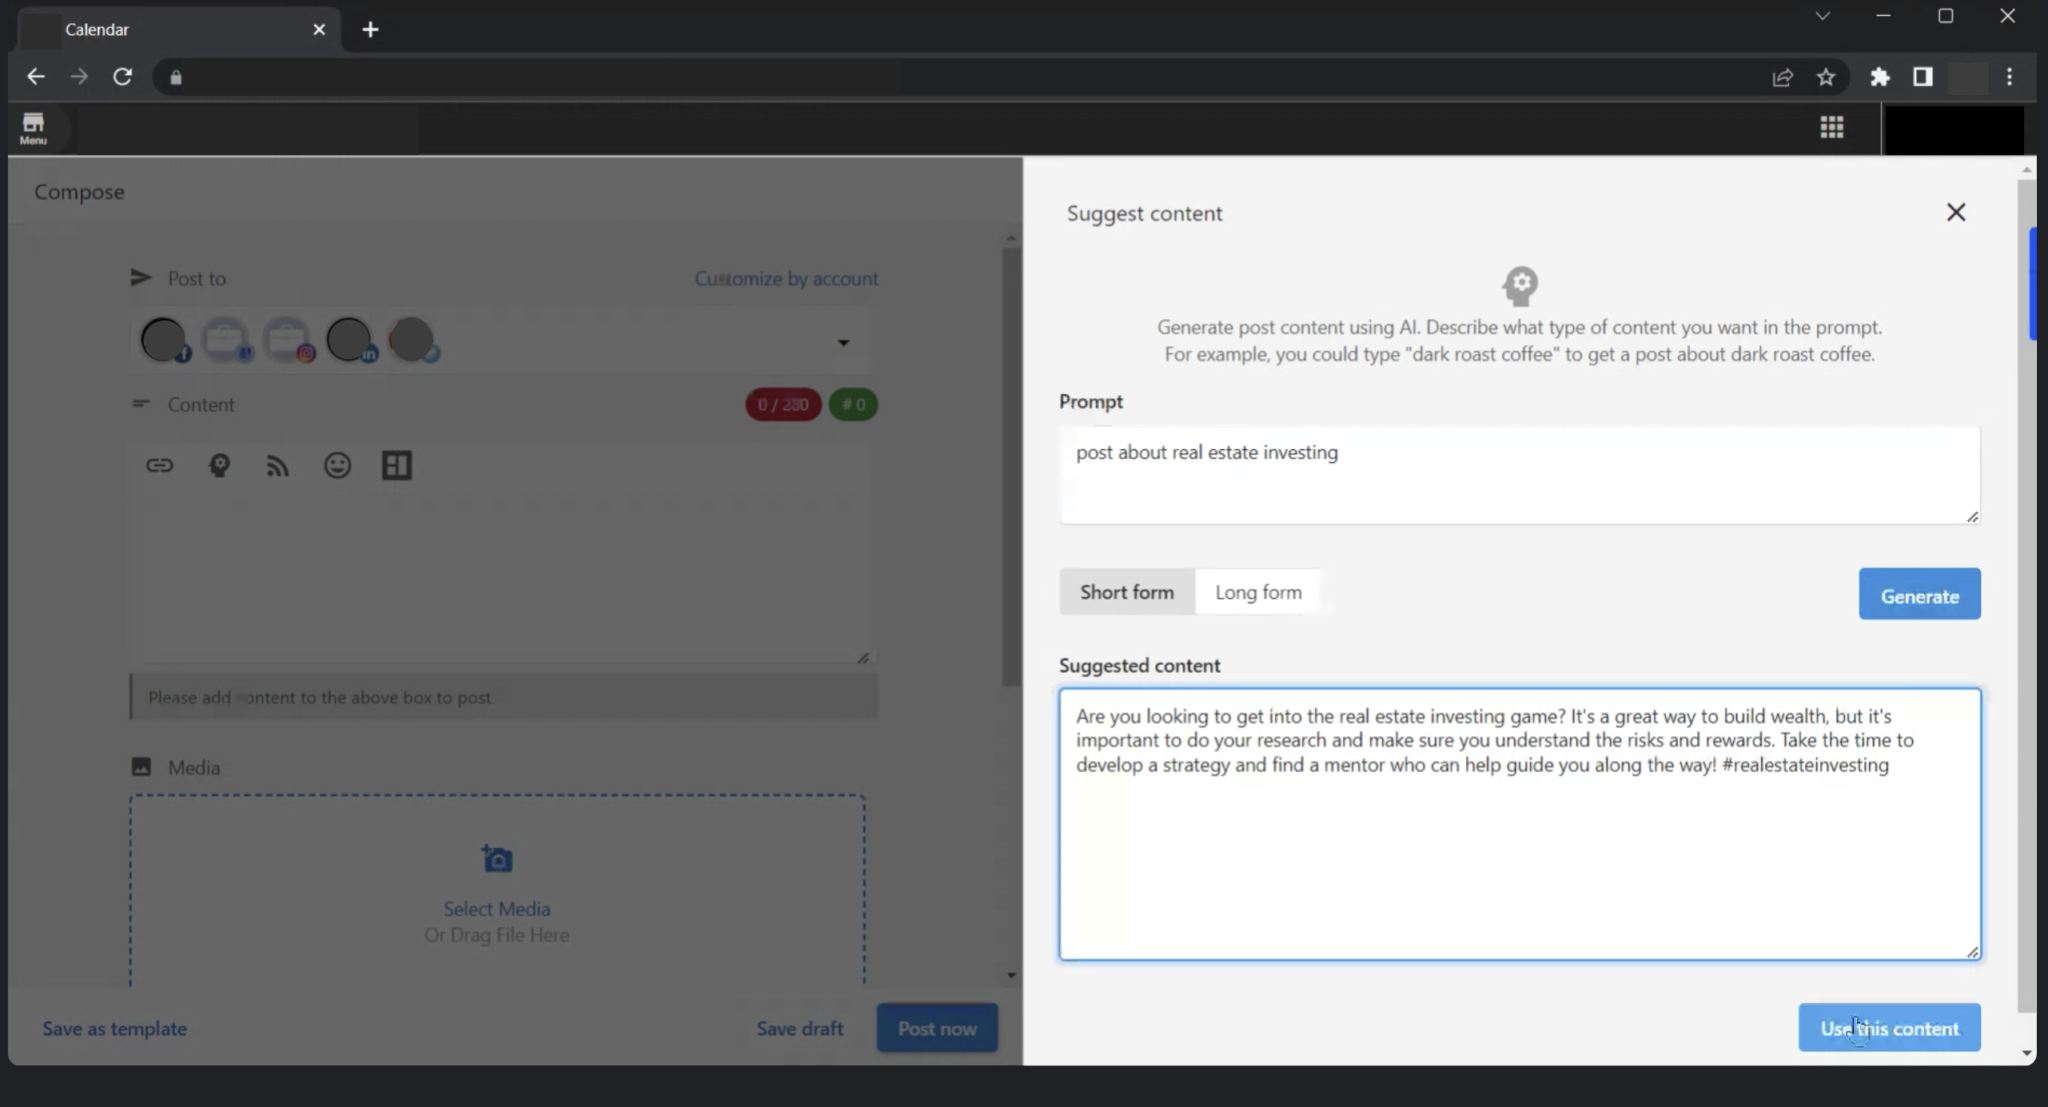
Task: Open the AI suggest content head icon
Action: [x=219, y=465]
